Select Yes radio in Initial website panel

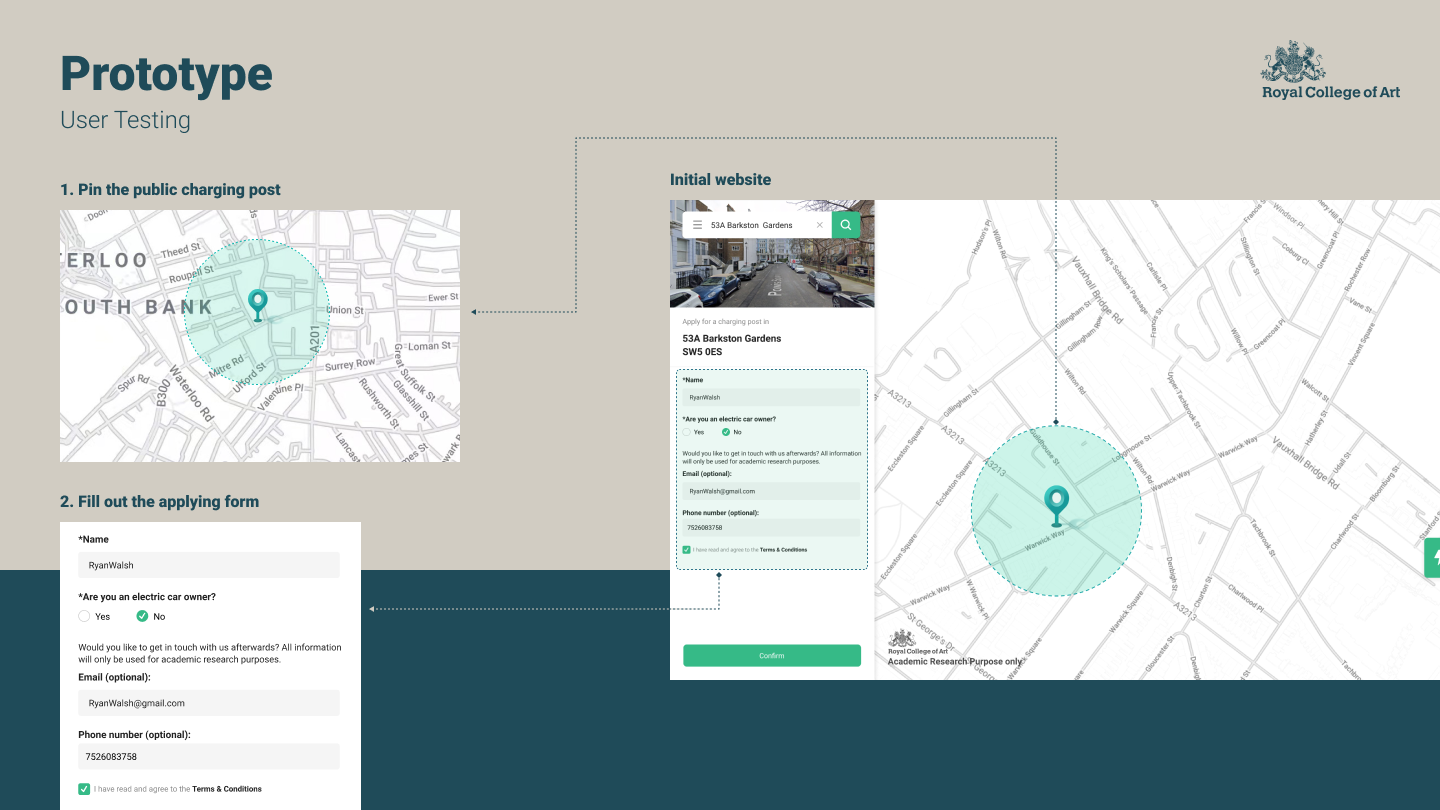coord(686,432)
